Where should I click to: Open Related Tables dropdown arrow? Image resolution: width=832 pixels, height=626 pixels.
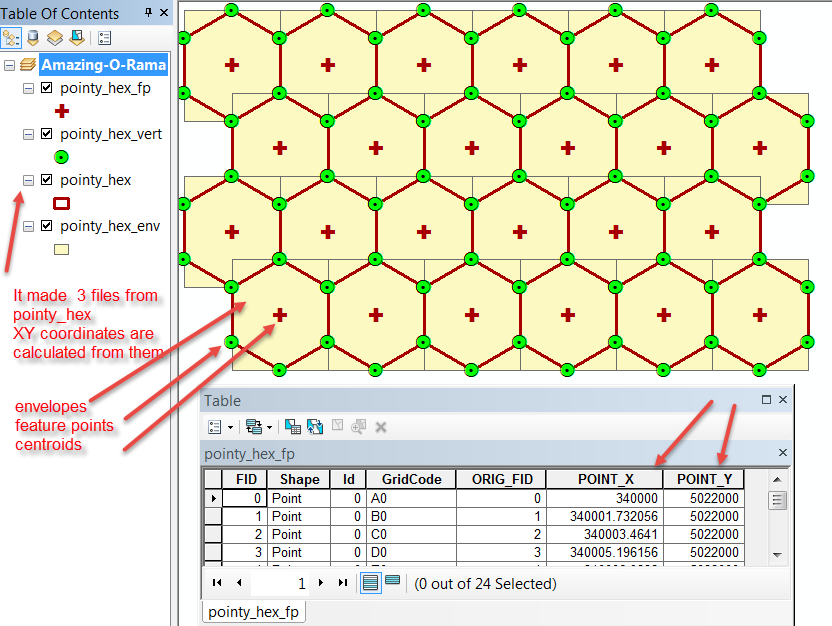[x=270, y=427]
